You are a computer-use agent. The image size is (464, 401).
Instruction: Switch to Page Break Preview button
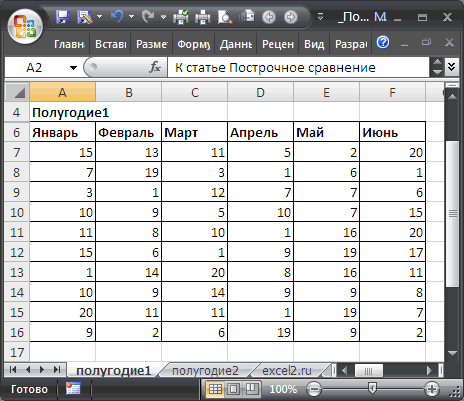[x=252, y=389]
